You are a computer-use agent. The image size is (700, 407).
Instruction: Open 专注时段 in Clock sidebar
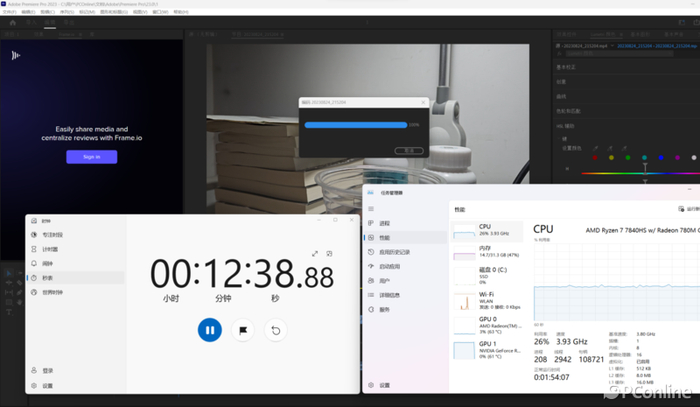point(76,235)
